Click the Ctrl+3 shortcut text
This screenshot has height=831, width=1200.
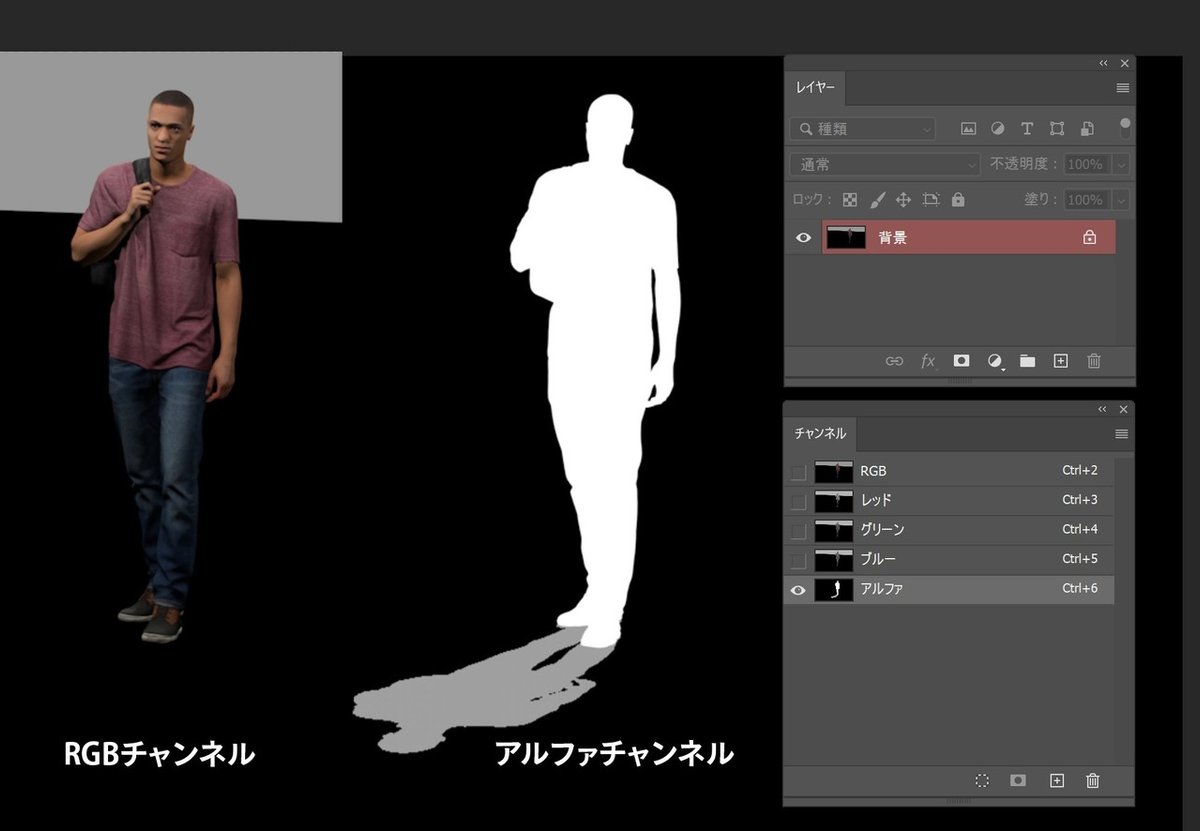tap(1080, 500)
